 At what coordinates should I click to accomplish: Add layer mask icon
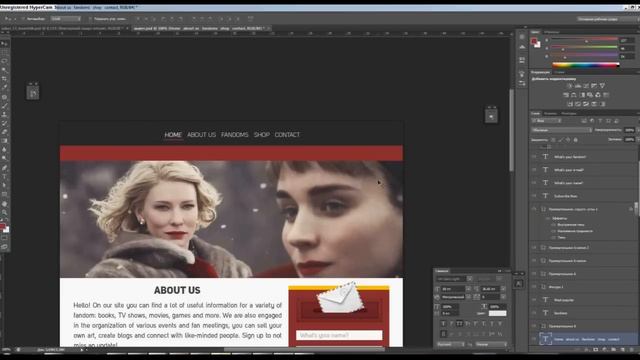[x=596, y=350]
